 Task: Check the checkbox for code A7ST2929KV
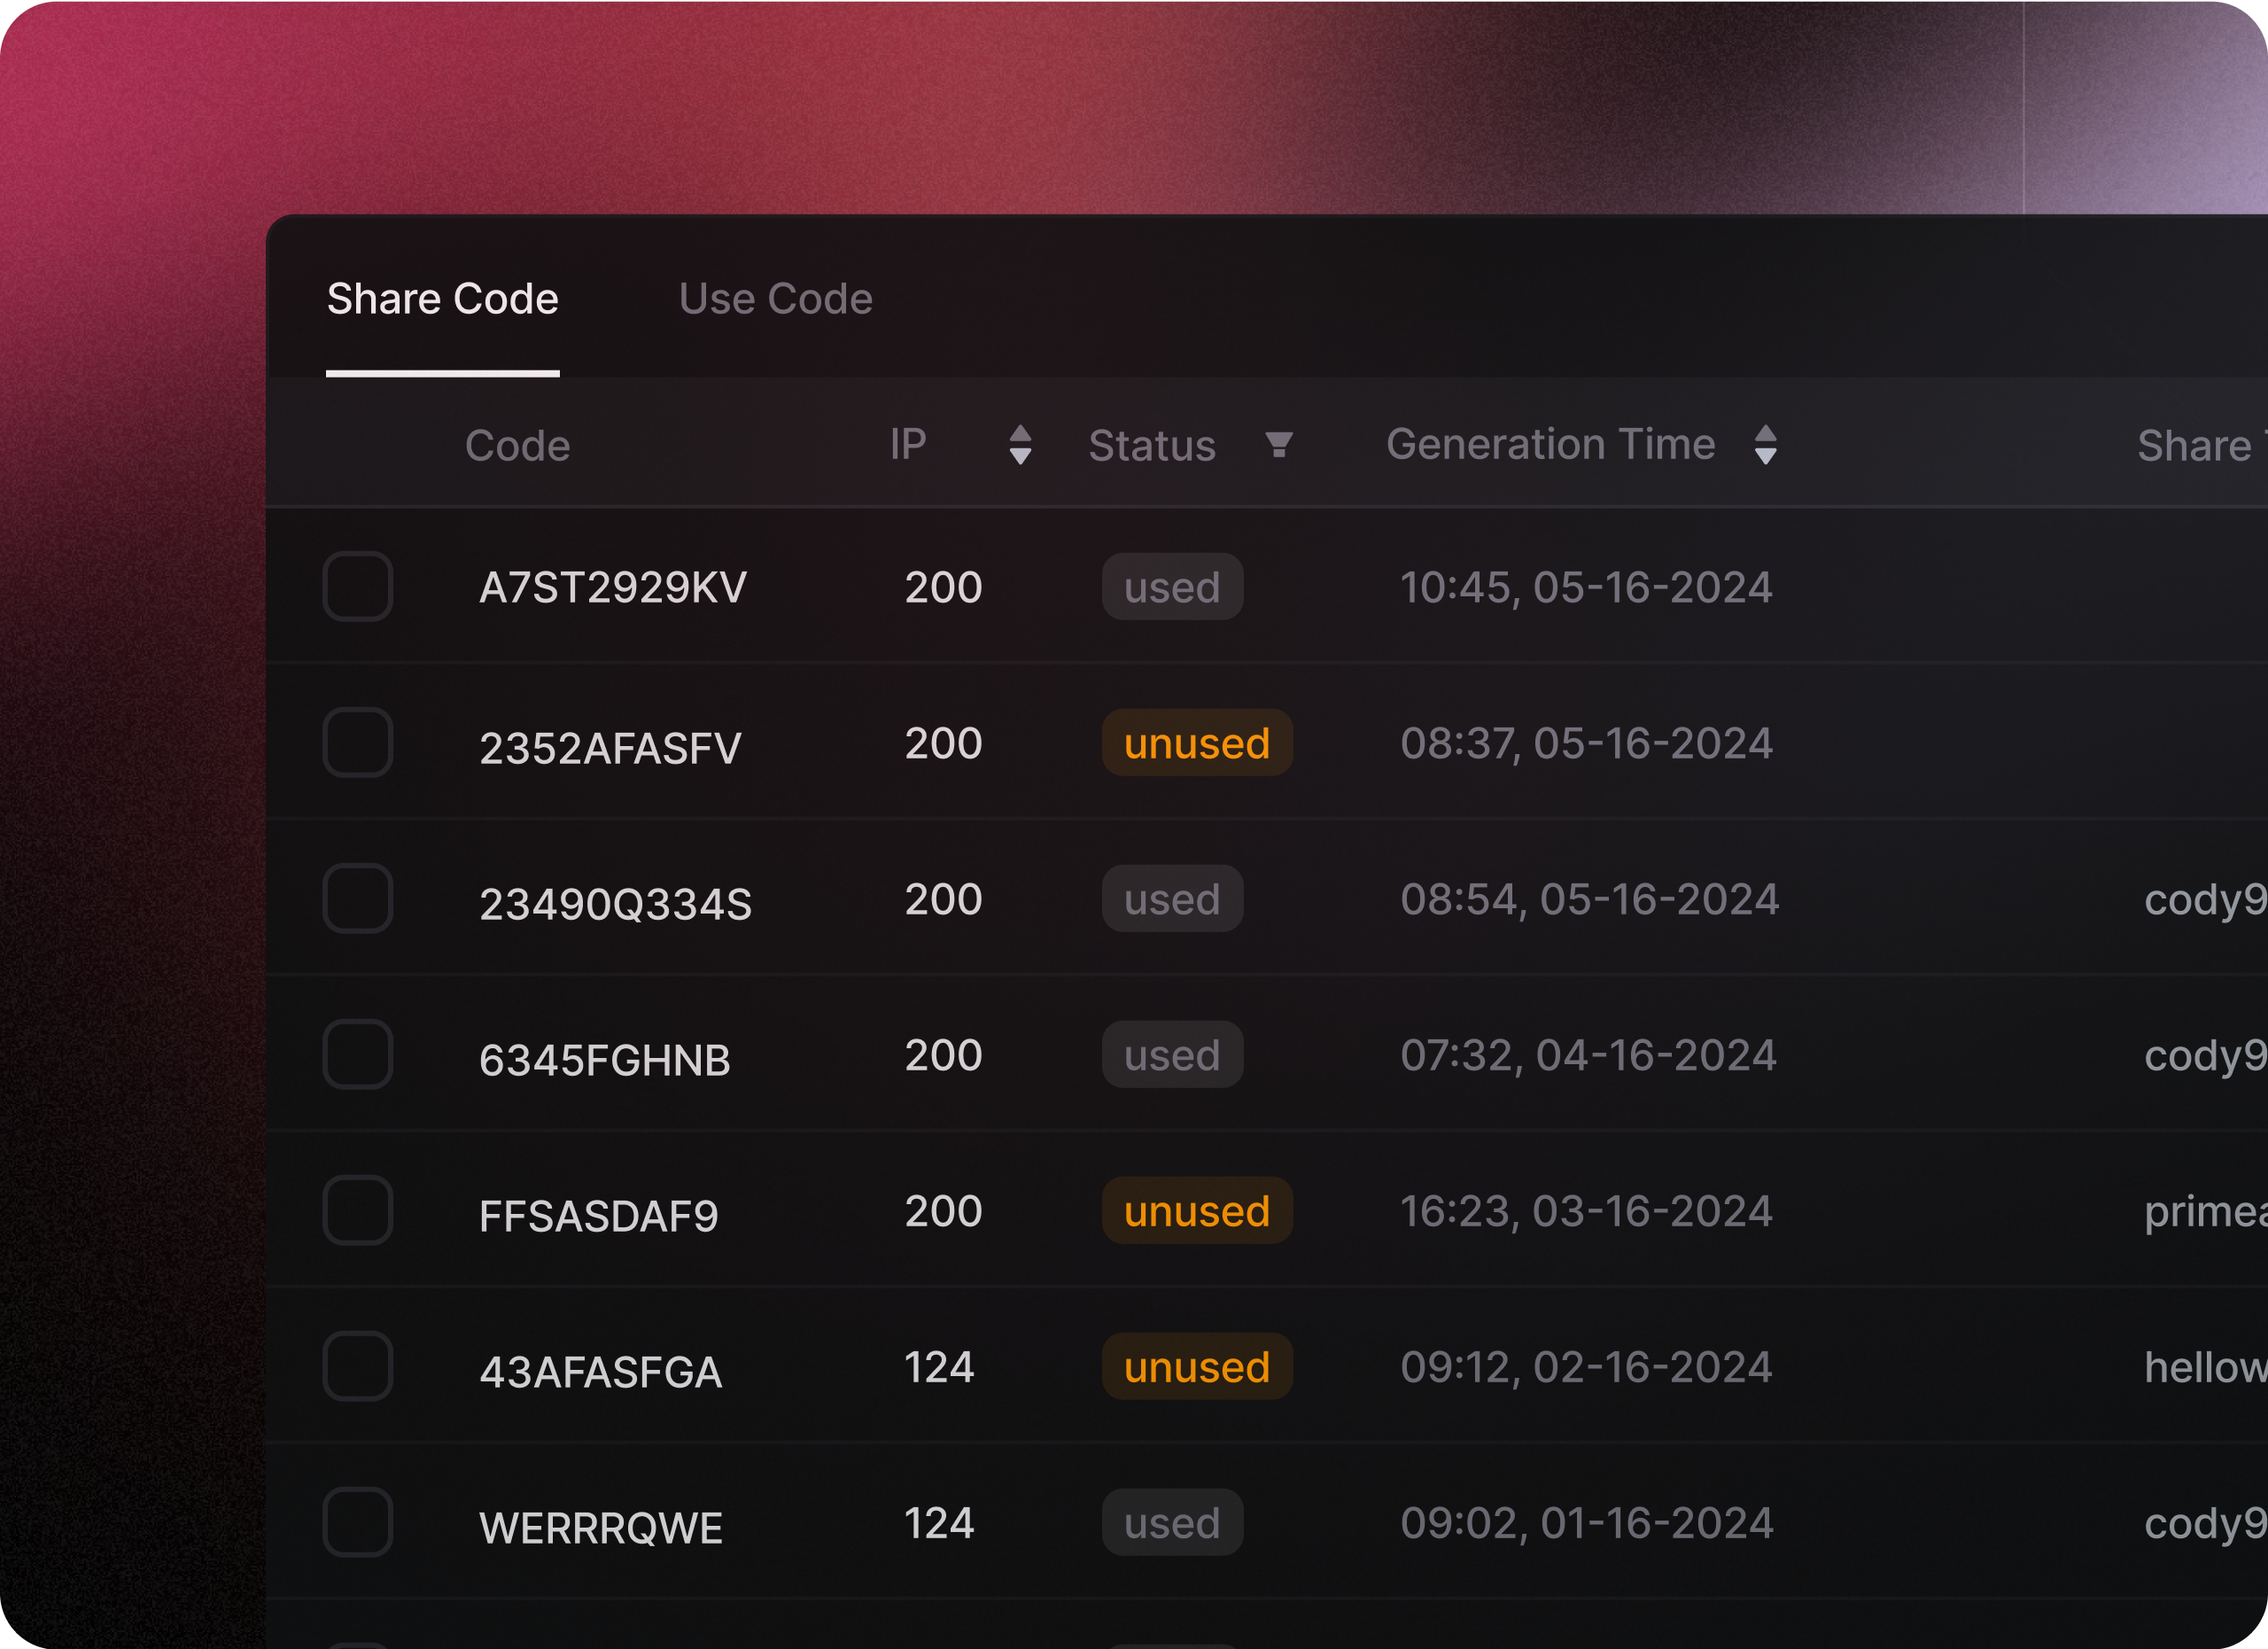pos(358,587)
